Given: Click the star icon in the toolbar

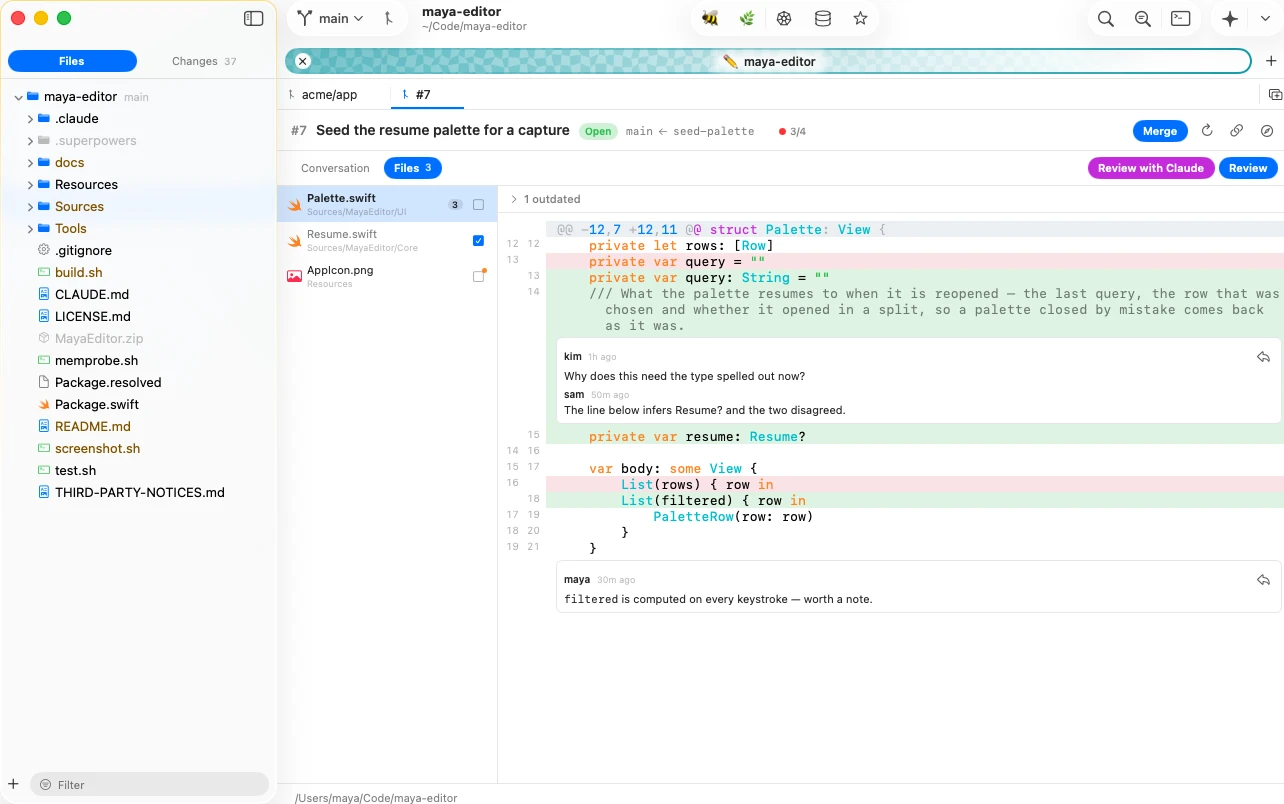Looking at the screenshot, I should pos(860,18).
